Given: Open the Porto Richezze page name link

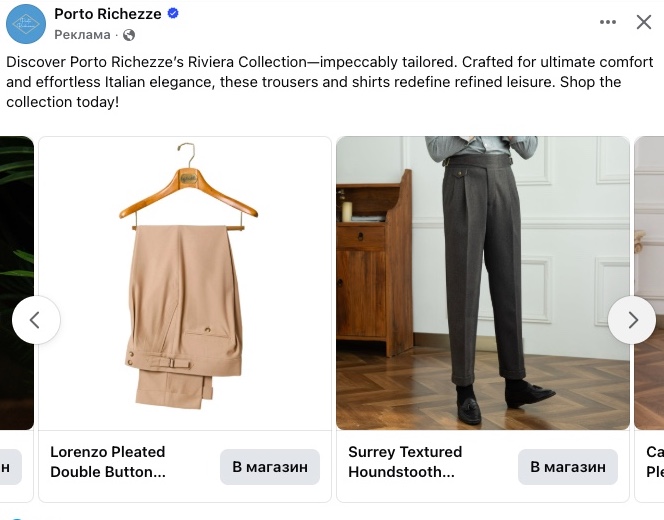Looking at the screenshot, I should pyautogui.click(x=107, y=14).
